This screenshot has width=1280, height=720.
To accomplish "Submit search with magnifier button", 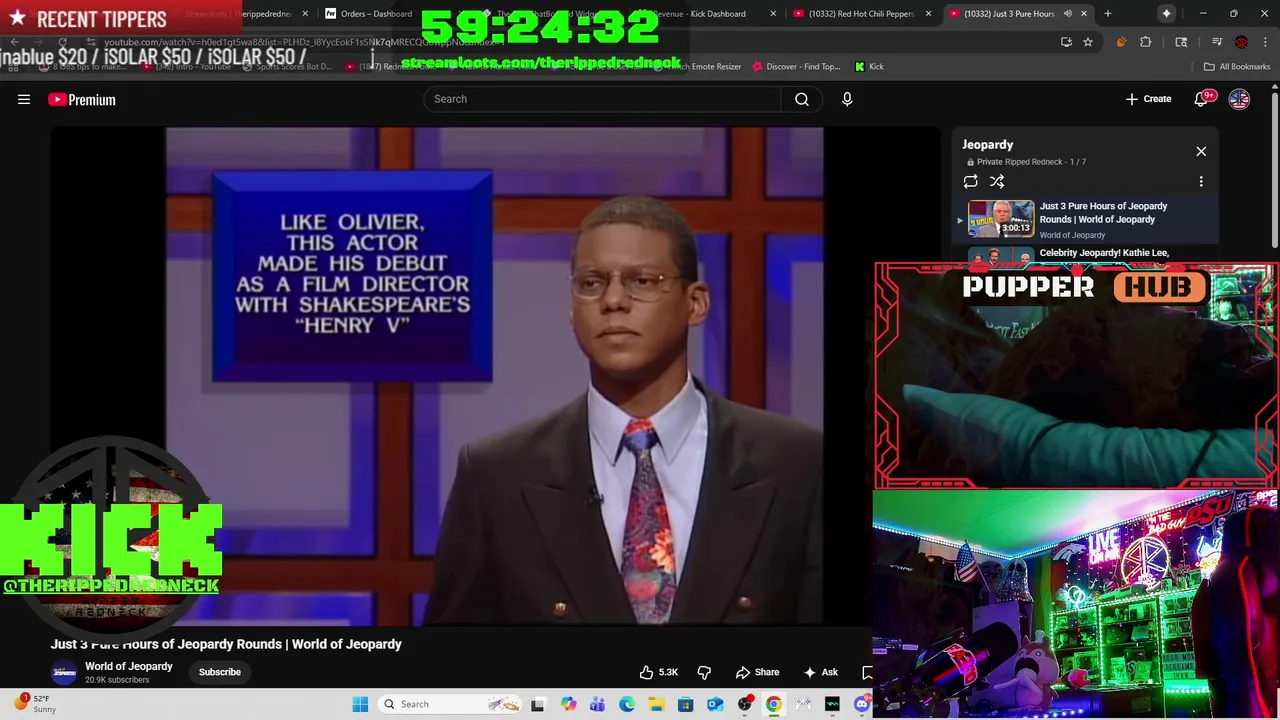I will [802, 99].
